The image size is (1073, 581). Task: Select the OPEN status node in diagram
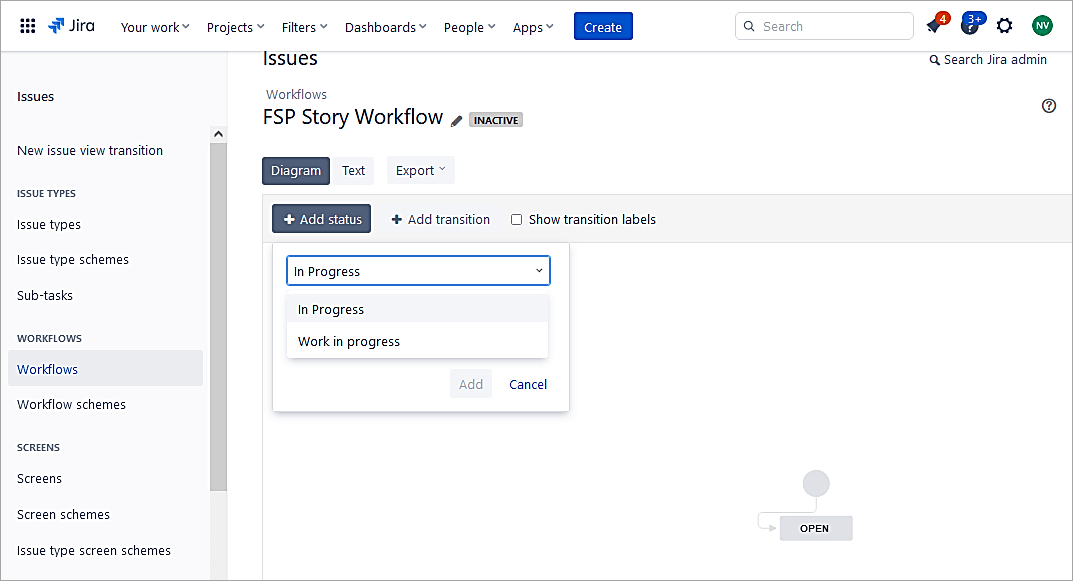coord(815,528)
